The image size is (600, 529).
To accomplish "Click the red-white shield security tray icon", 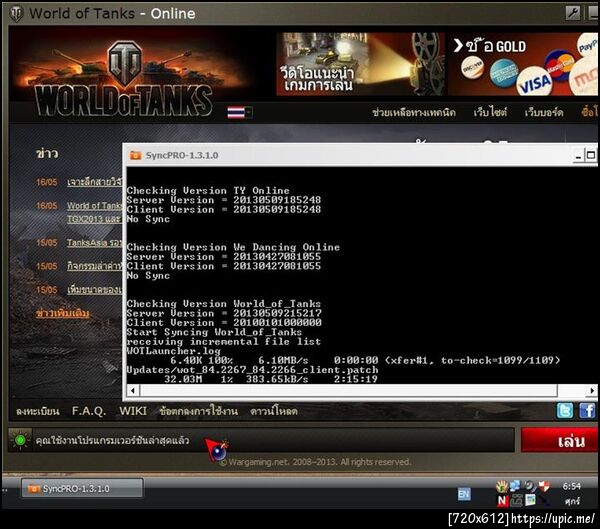I will coord(544,486).
